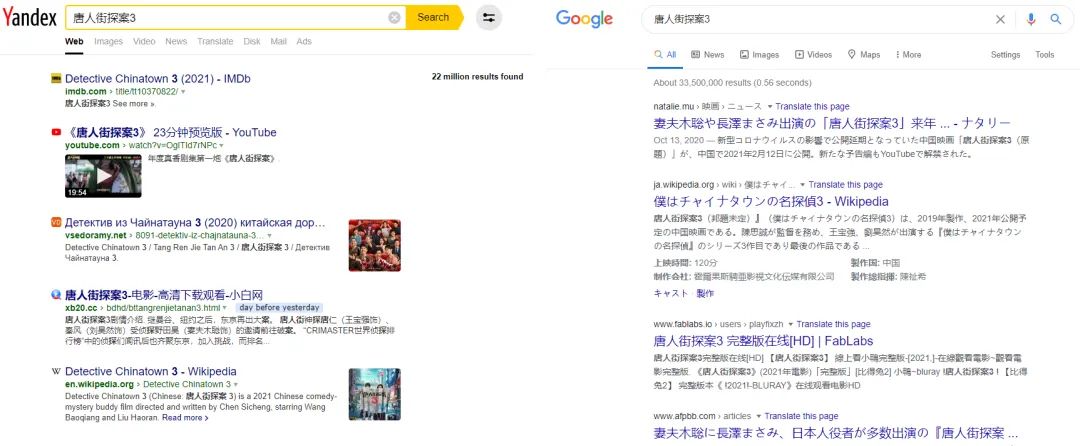Open 小白网 唐人街探案3 result title
This screenshot has height=446, width=1080.
tap(164, 295)
